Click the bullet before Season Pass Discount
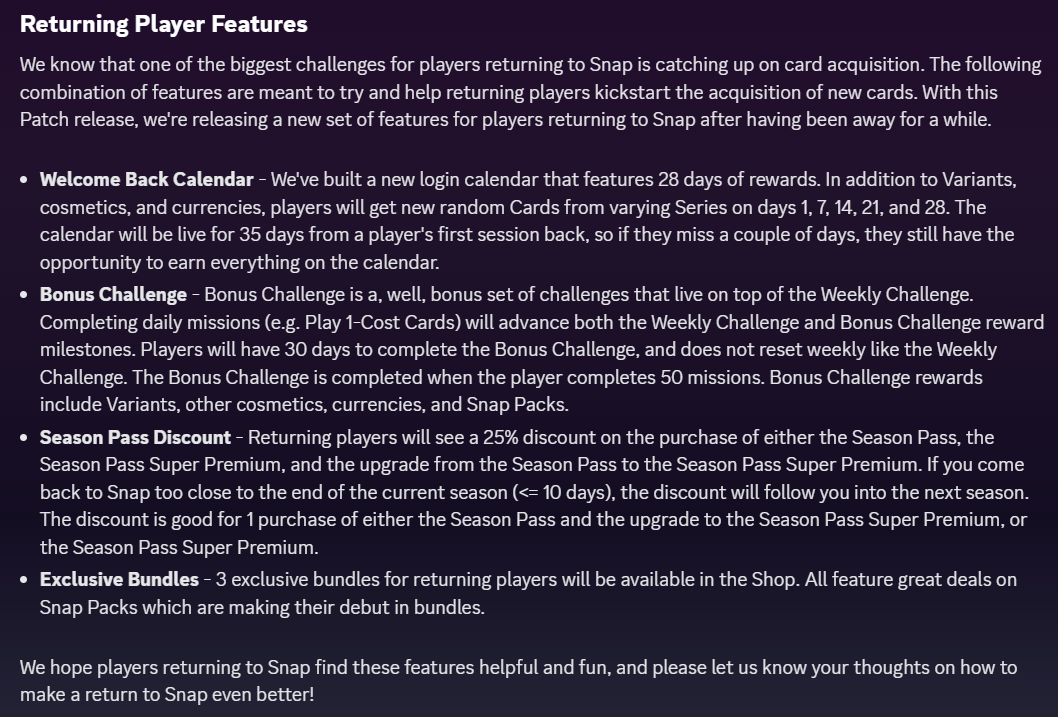Screen dimensions: 1058x717 (x=24, y=438)
